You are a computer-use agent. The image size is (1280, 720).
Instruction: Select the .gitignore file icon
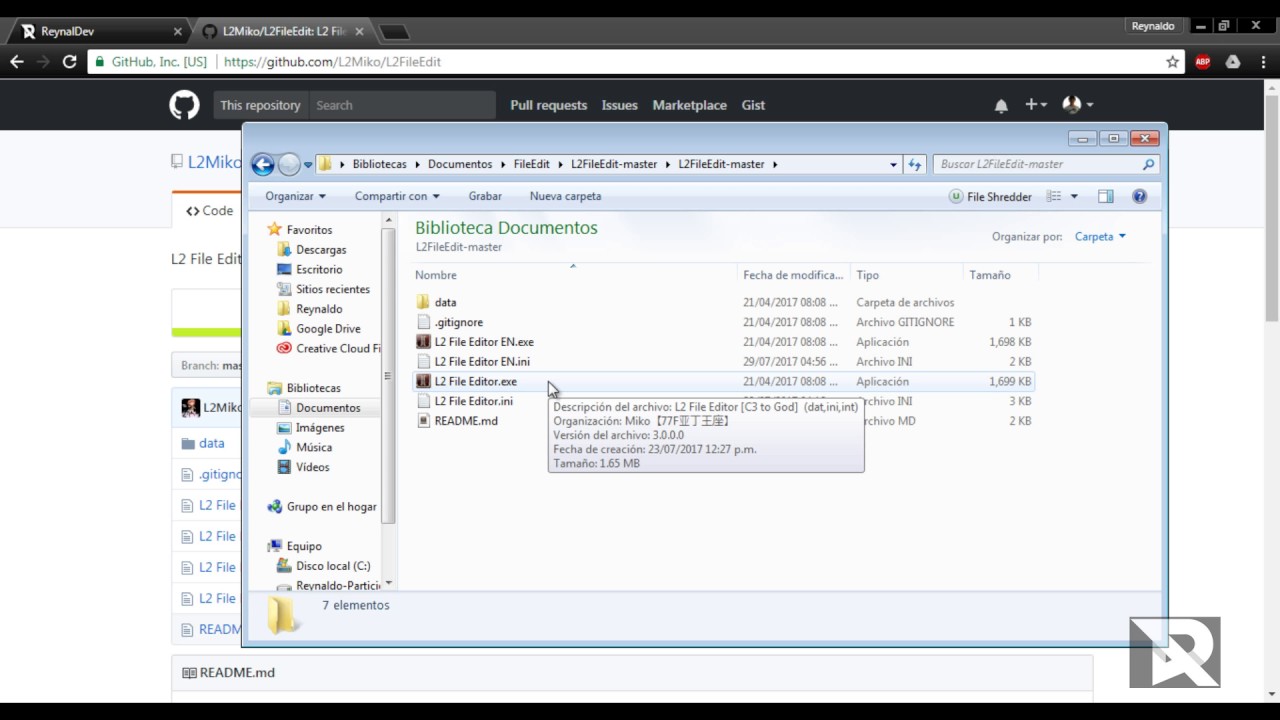[423, 322]
